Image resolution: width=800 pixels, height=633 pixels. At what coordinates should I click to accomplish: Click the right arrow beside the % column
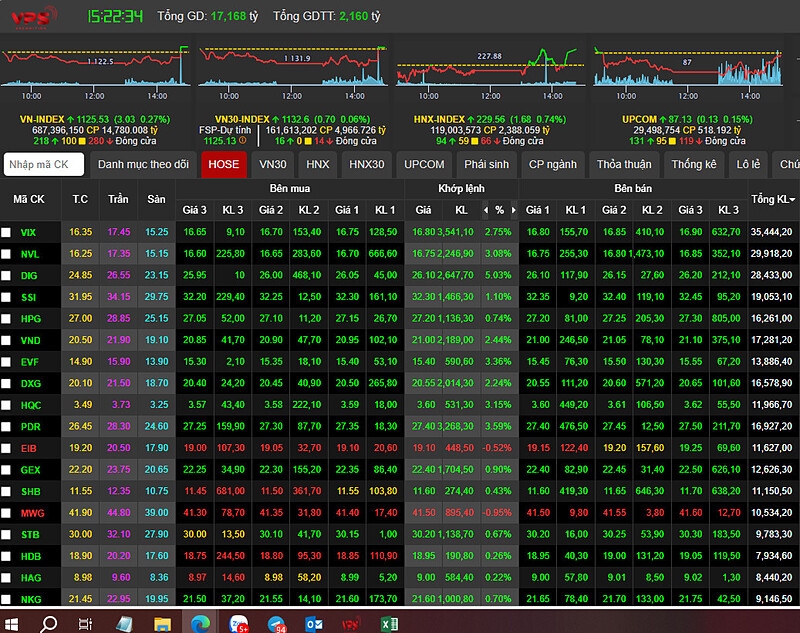click(x=514, y=210)
